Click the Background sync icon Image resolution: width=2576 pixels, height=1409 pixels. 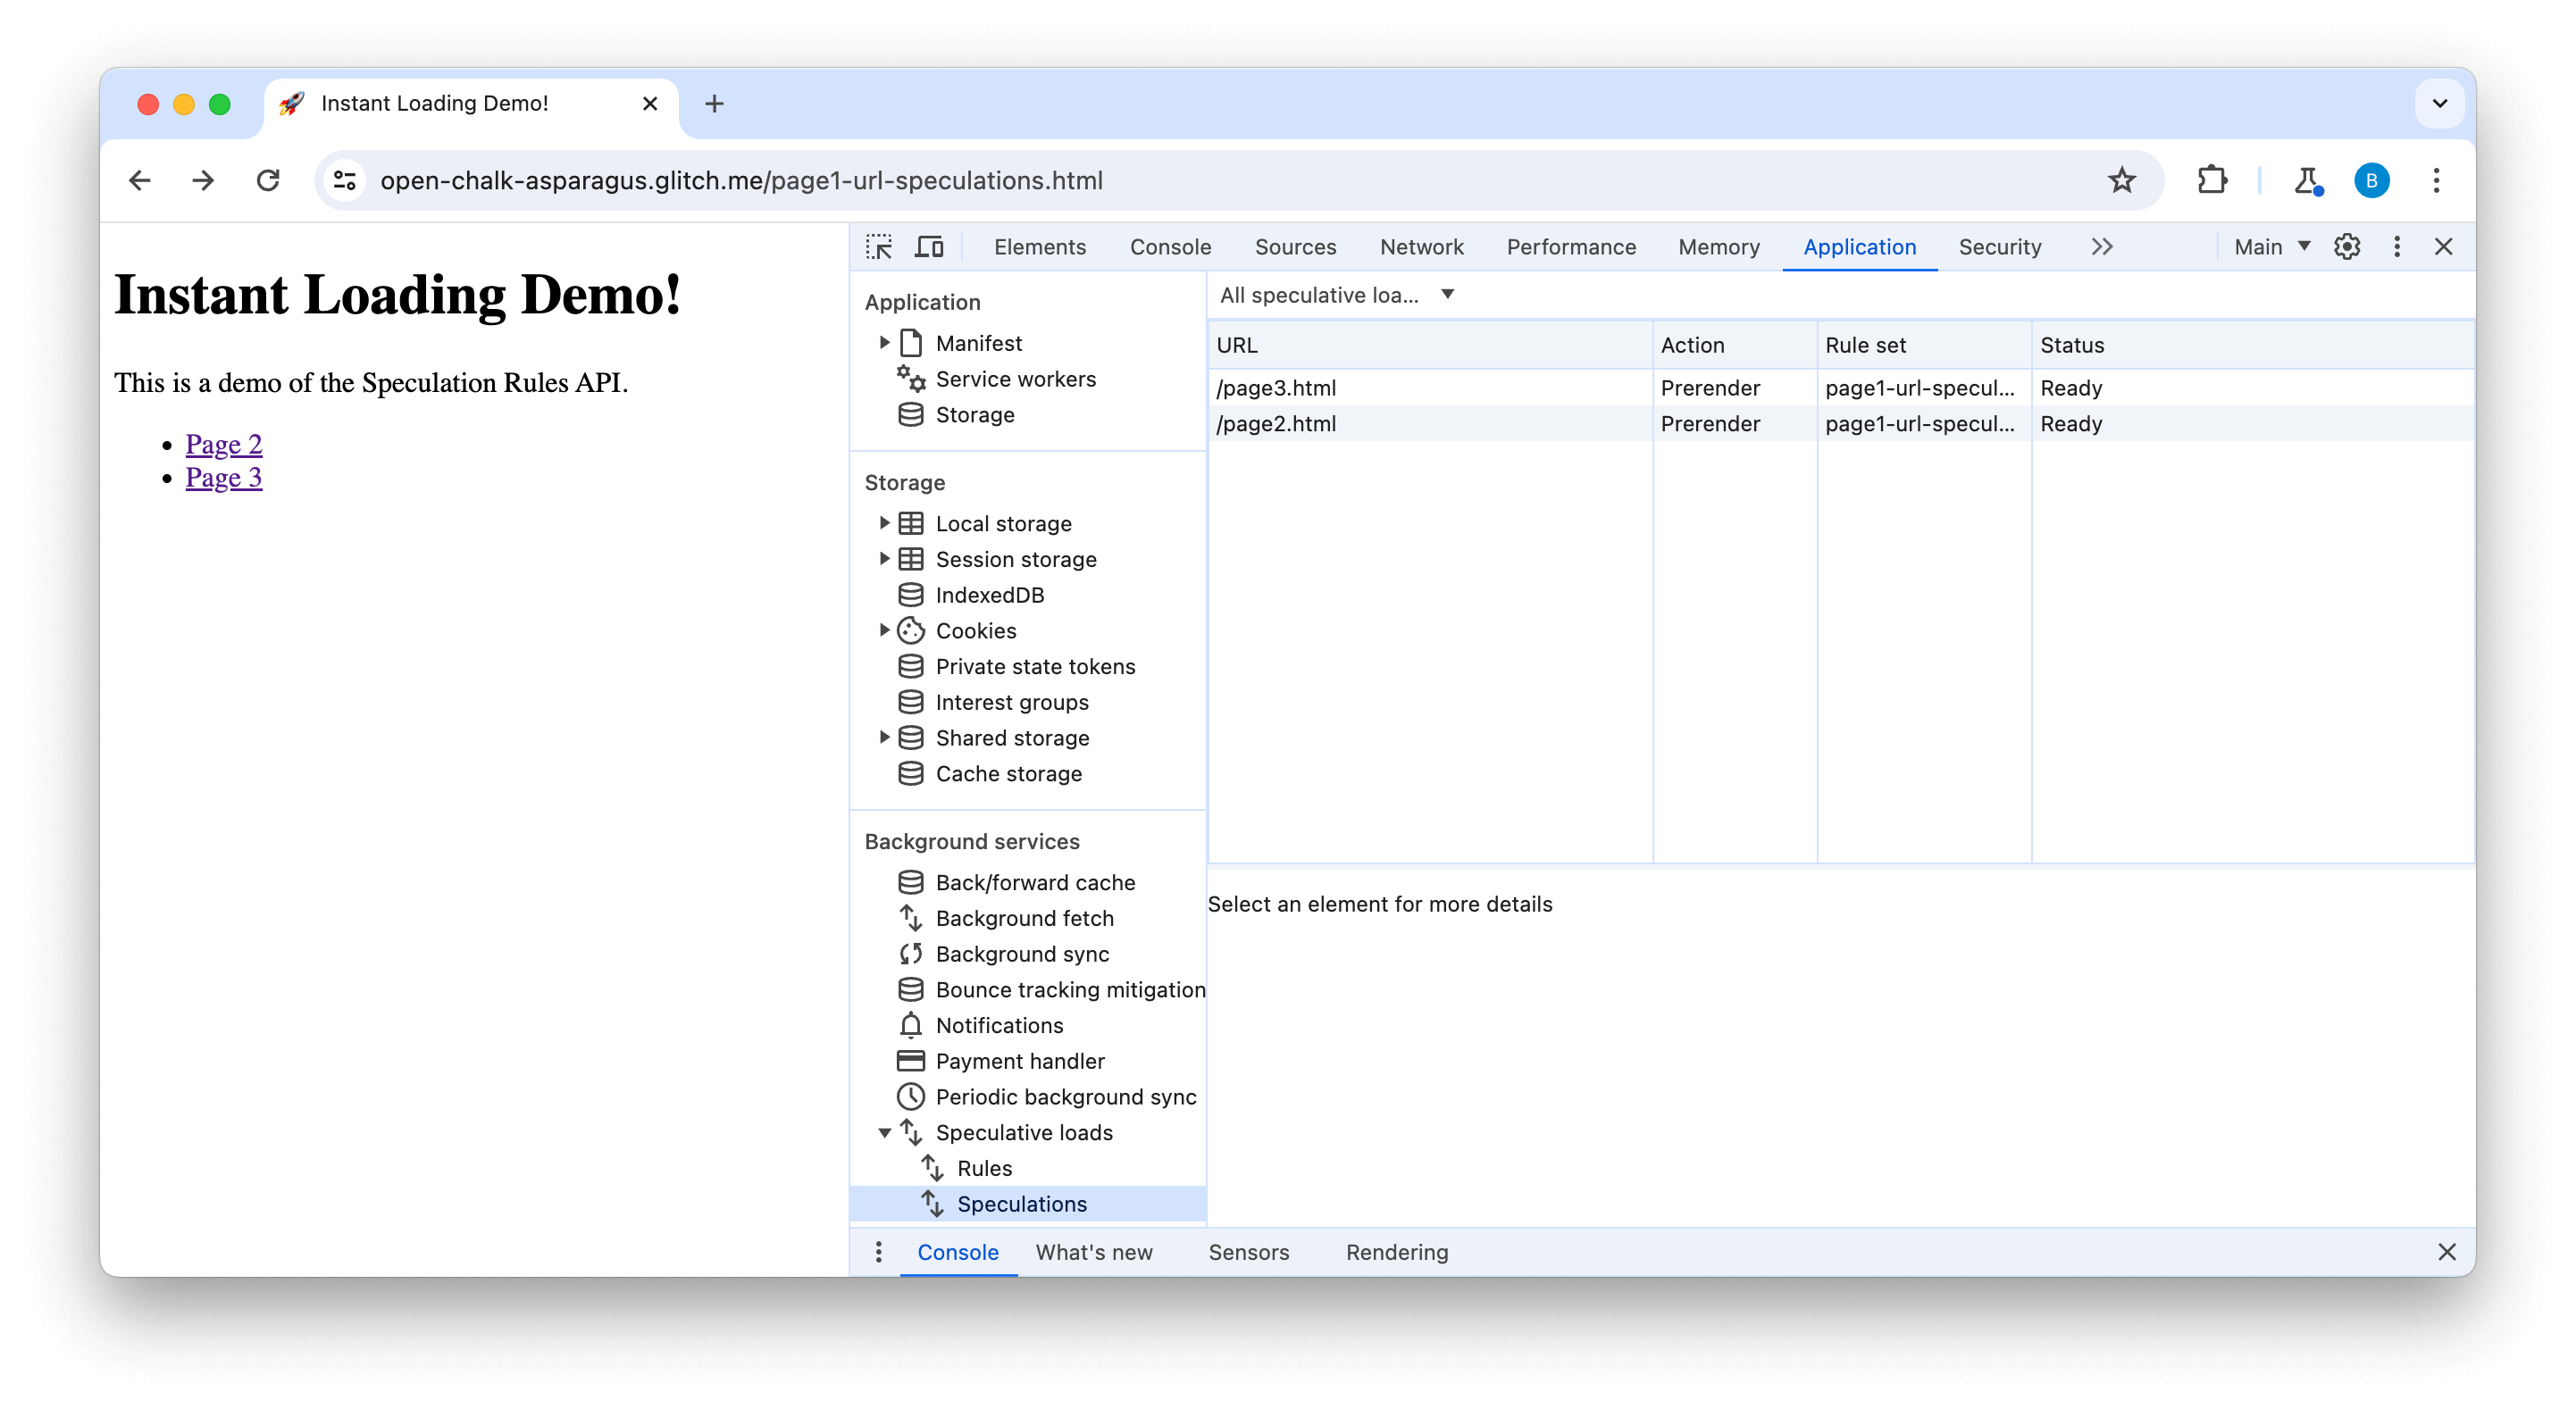click(911, 955)
